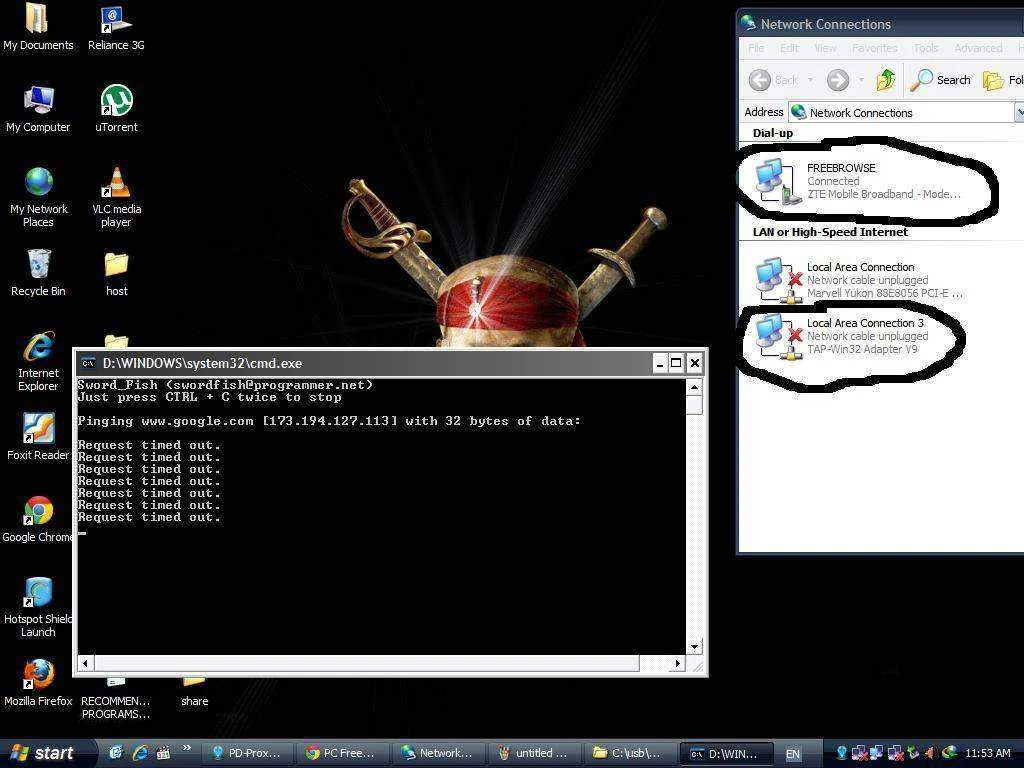1024x768 pixels.
Task: Open the Folders button in Network Connections toolbar
Action: point(1003,80)
